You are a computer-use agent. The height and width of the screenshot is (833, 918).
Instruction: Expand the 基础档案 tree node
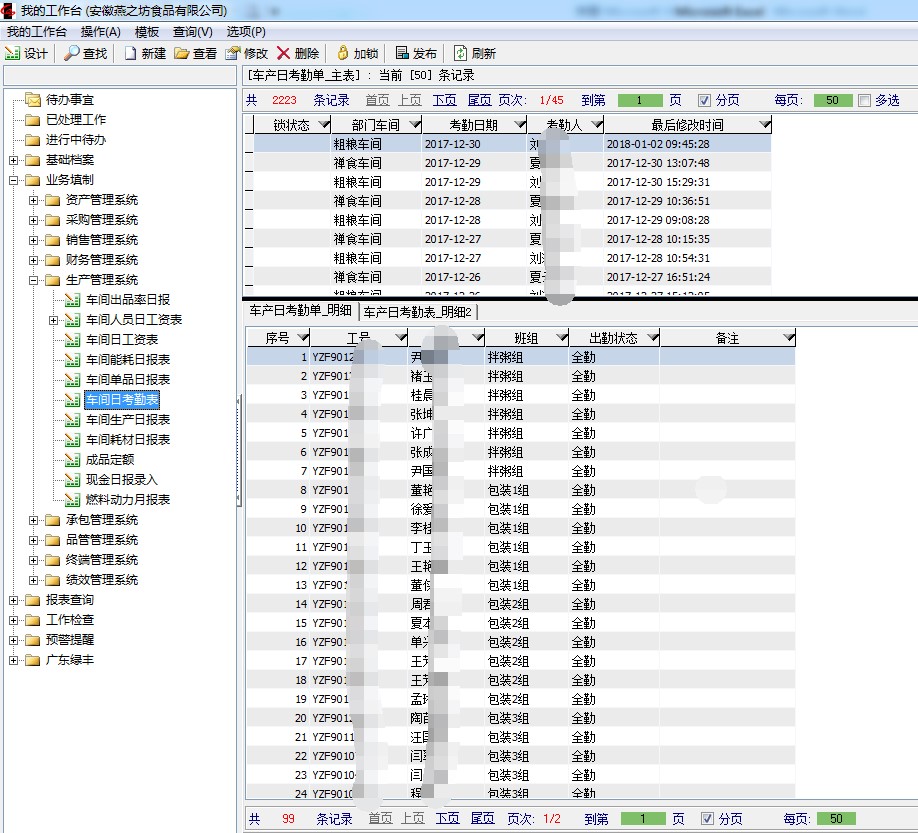coord(13,160)
